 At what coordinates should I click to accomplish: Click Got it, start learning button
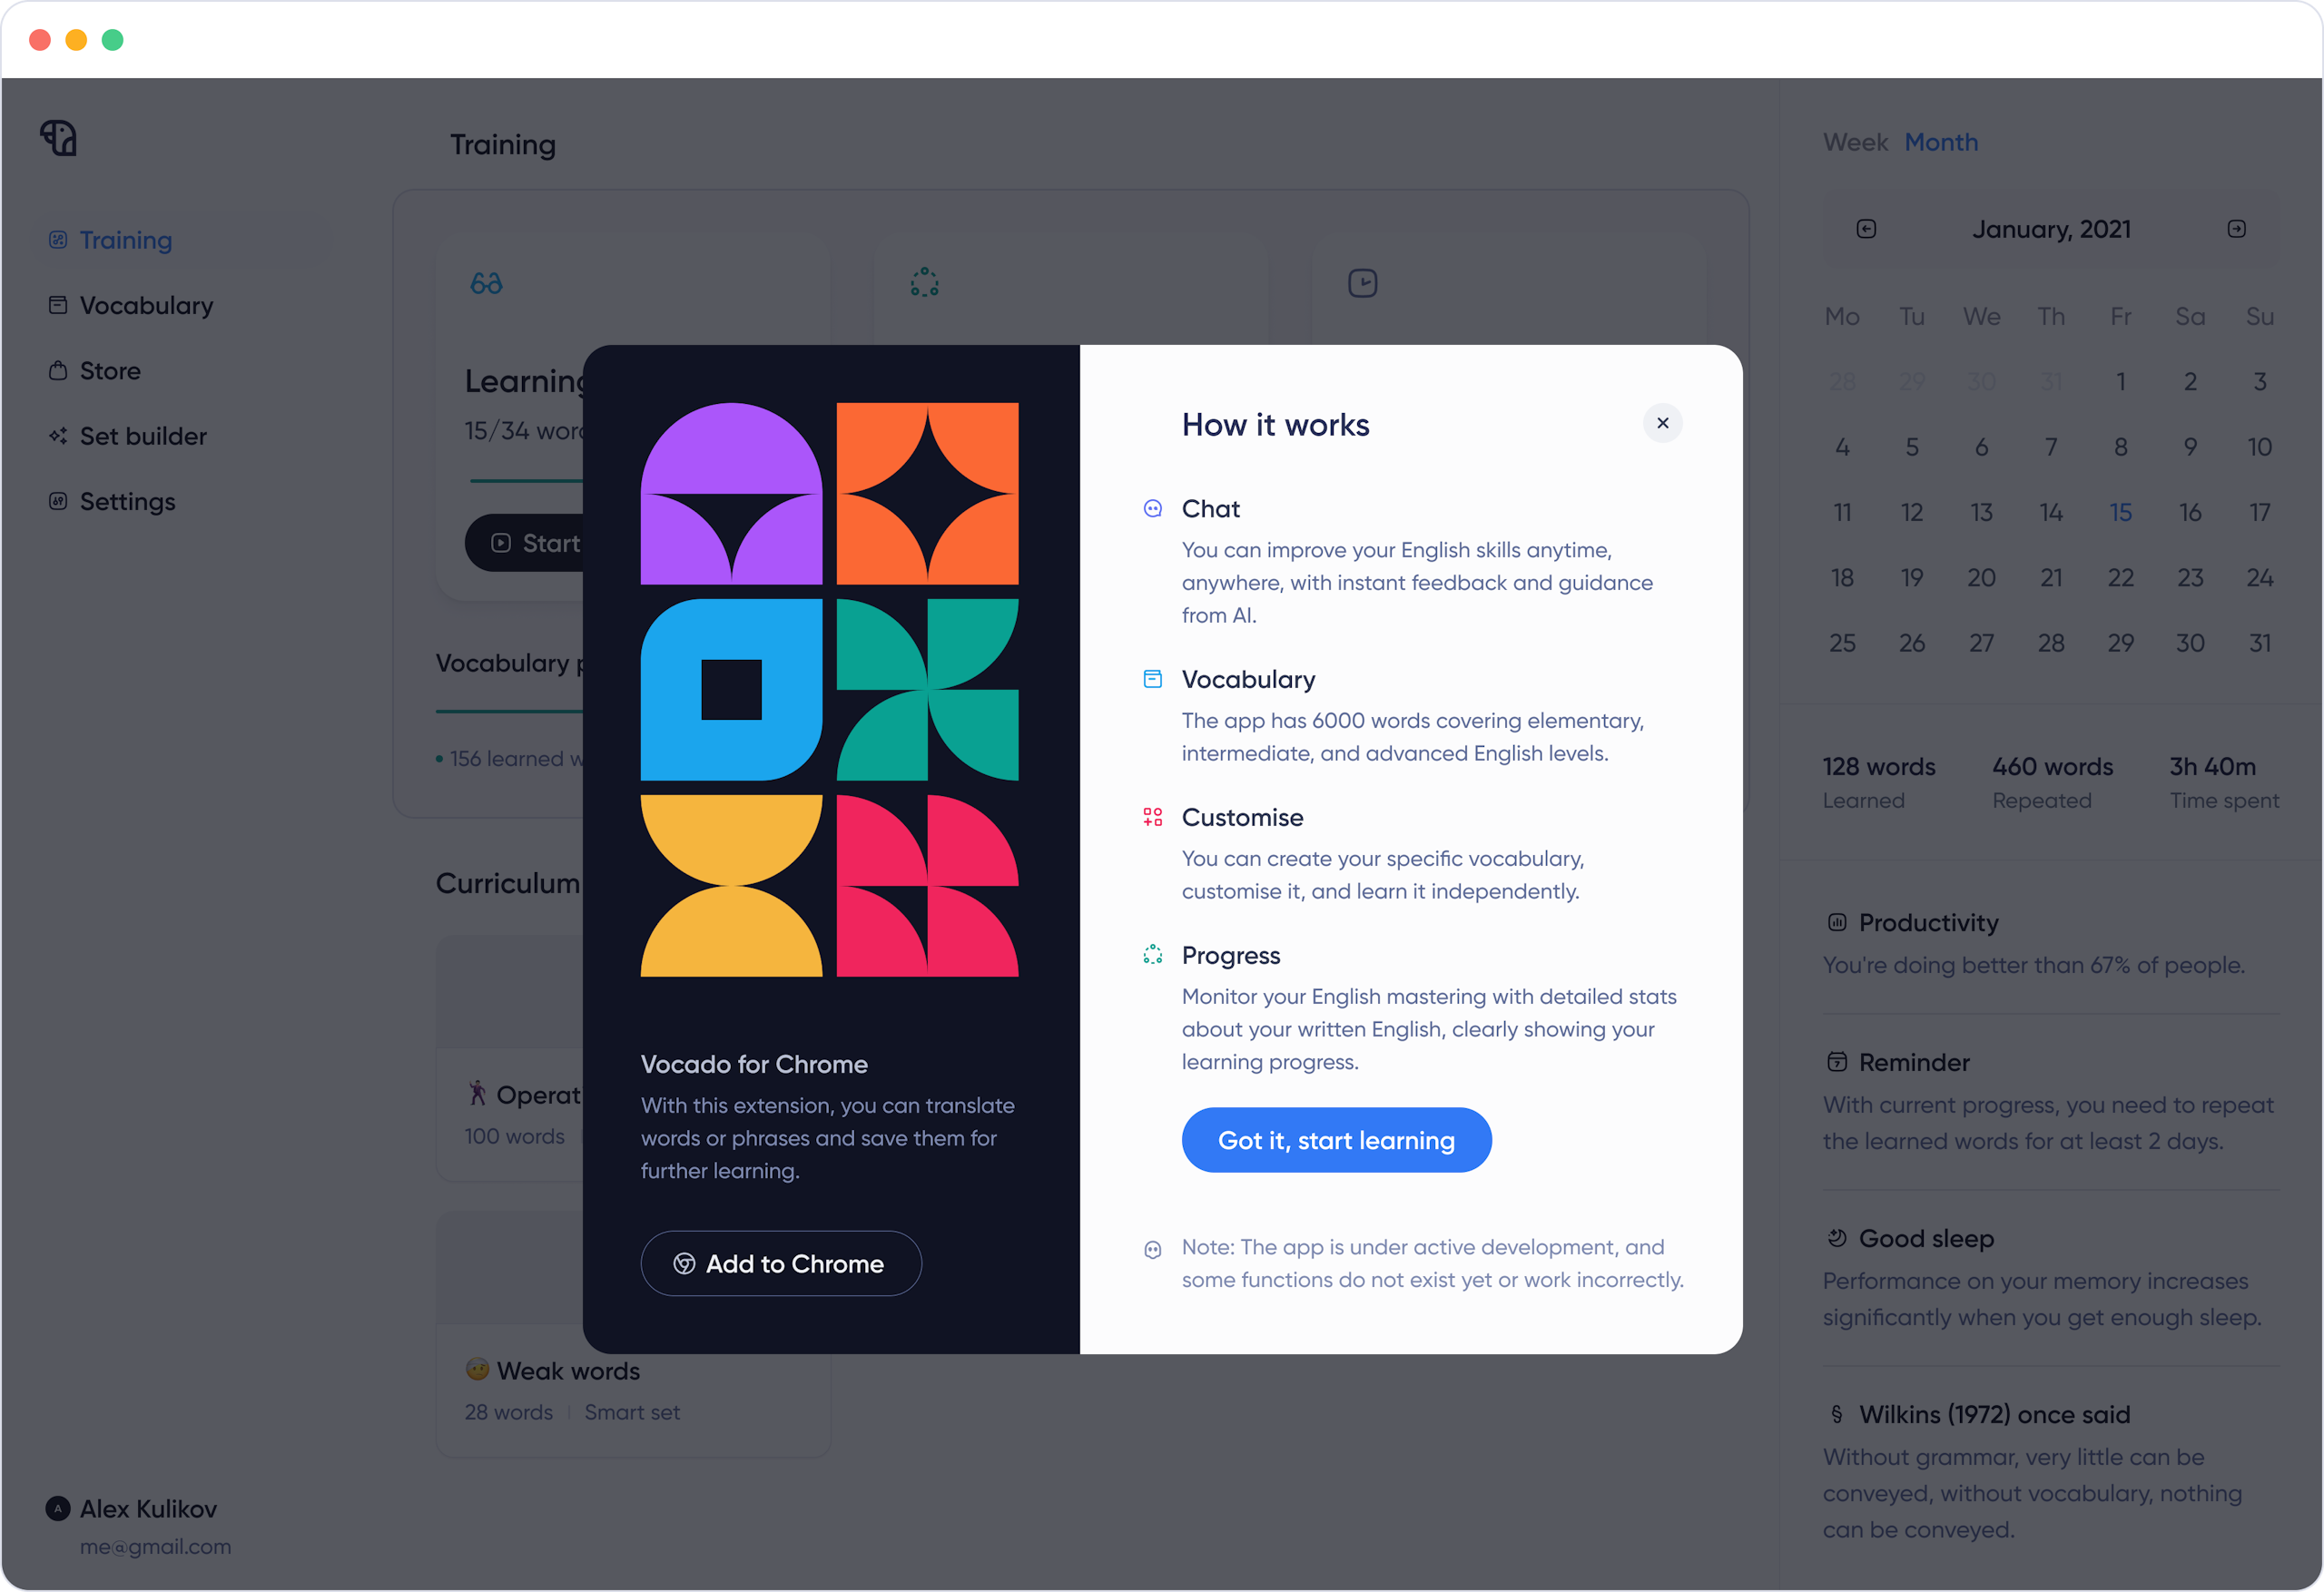(x=1335, y=1138)
